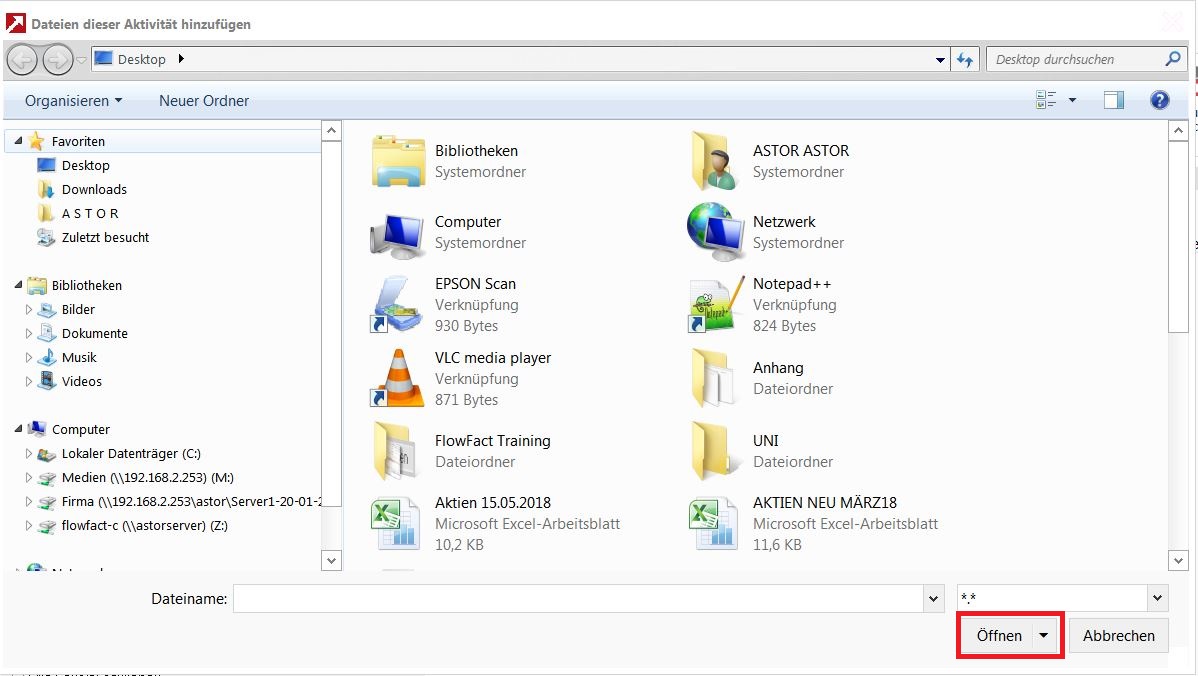Open the Dateiname combo box dropdown arrow
The width and height of the screenshot is (1198, 676).
(x=934, y=599)
